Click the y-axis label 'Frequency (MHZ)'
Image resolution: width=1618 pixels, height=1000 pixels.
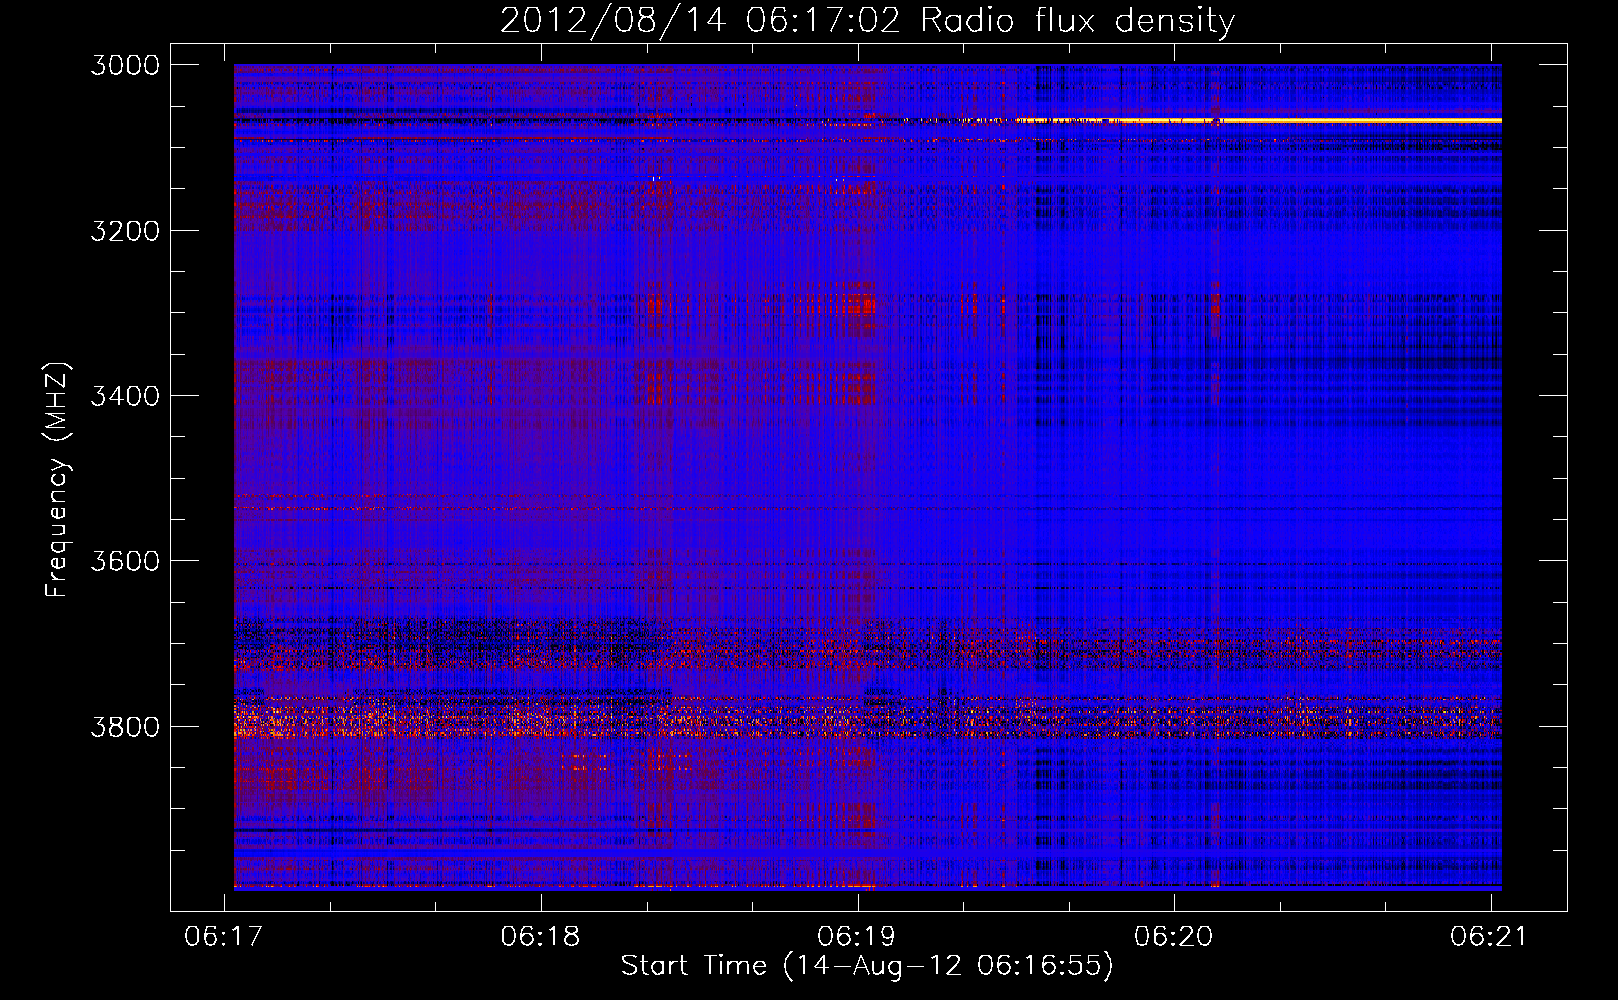click(57, 480)
